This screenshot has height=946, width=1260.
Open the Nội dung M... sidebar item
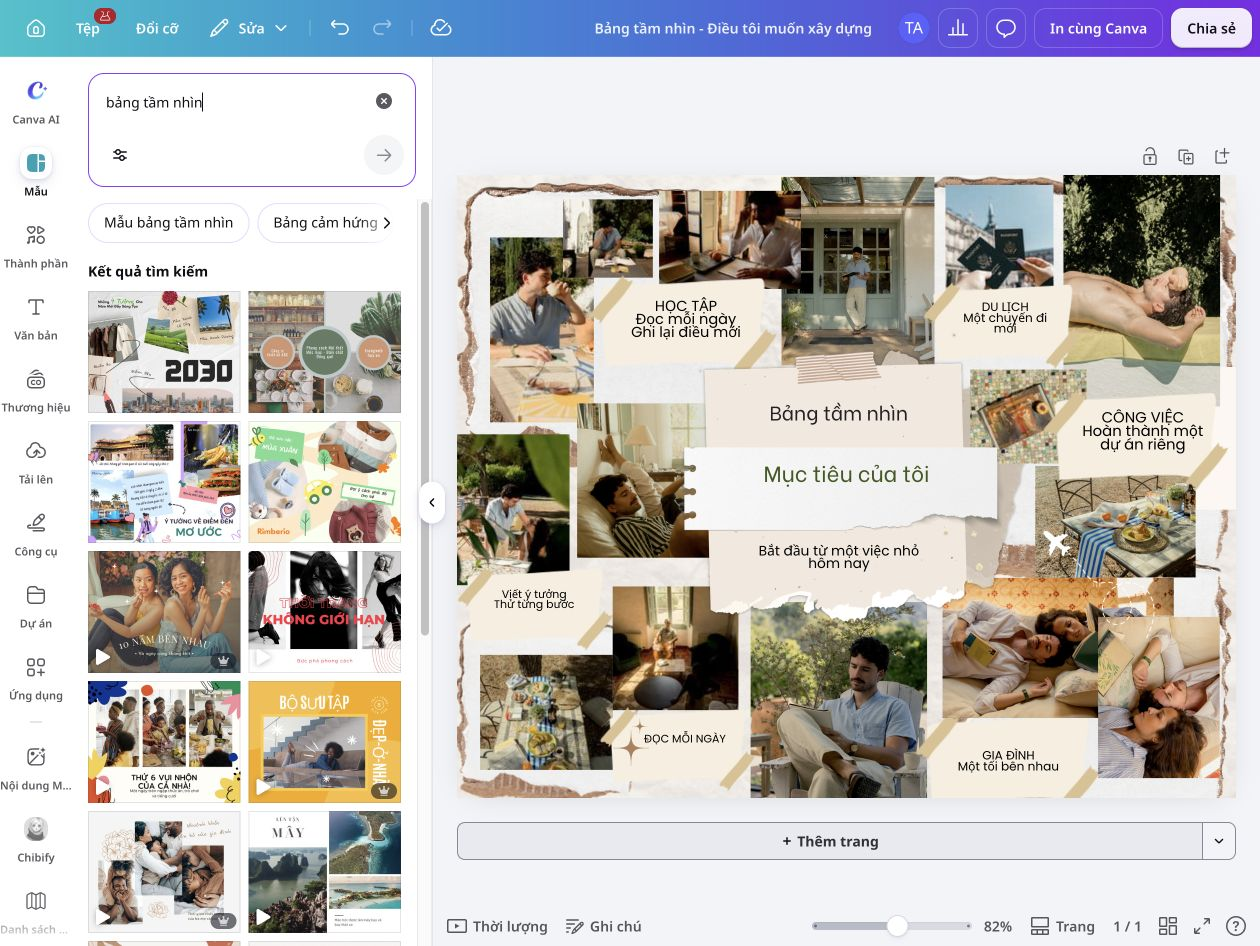[36, 768]
